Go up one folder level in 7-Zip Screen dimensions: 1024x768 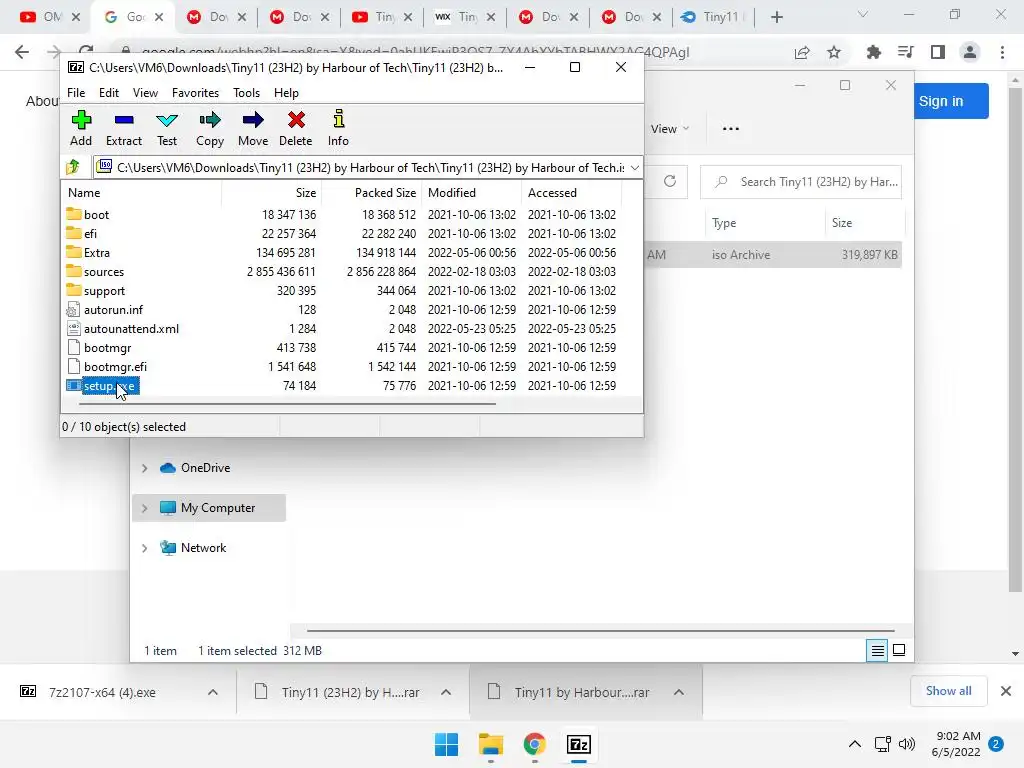click(x=73, y=167)
